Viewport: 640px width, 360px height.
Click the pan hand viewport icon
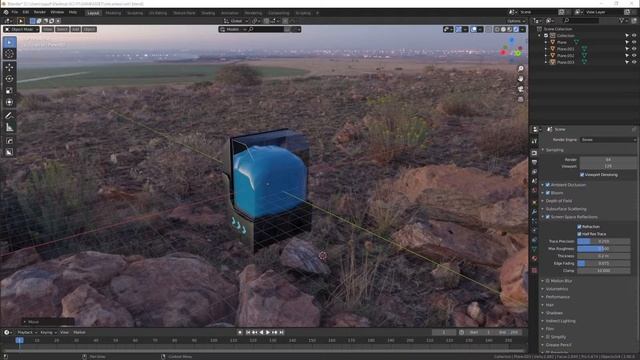click(520, 79)
